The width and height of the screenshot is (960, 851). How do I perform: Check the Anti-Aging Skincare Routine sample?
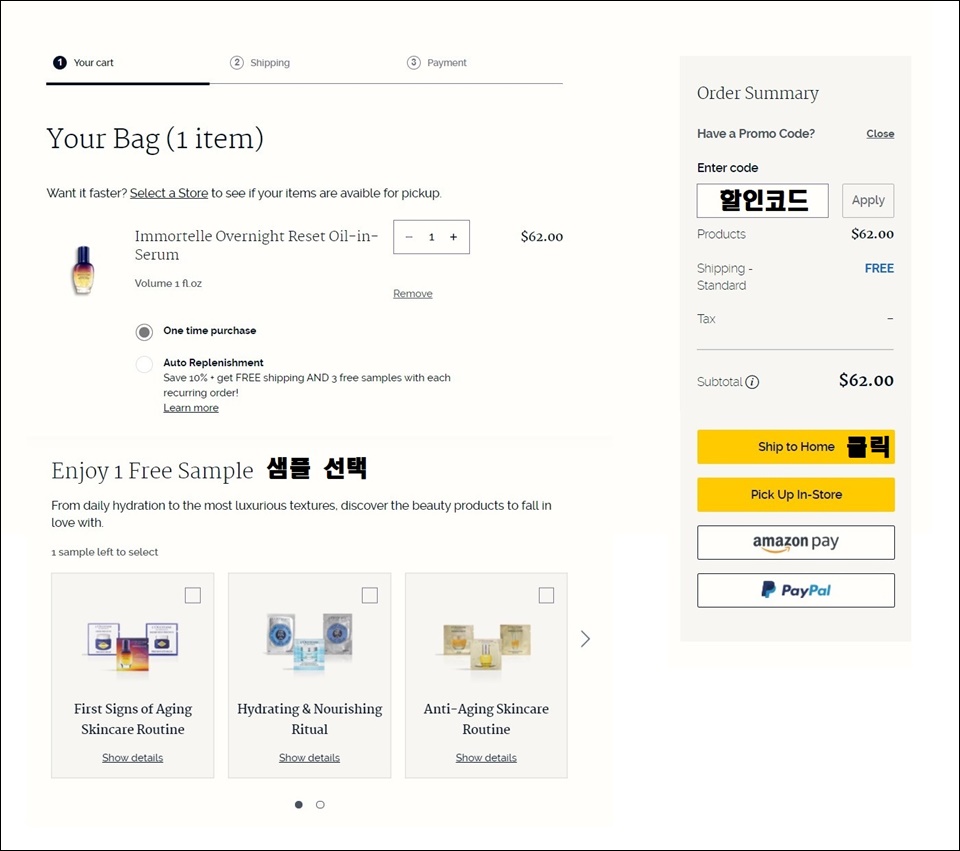[546, 595]
